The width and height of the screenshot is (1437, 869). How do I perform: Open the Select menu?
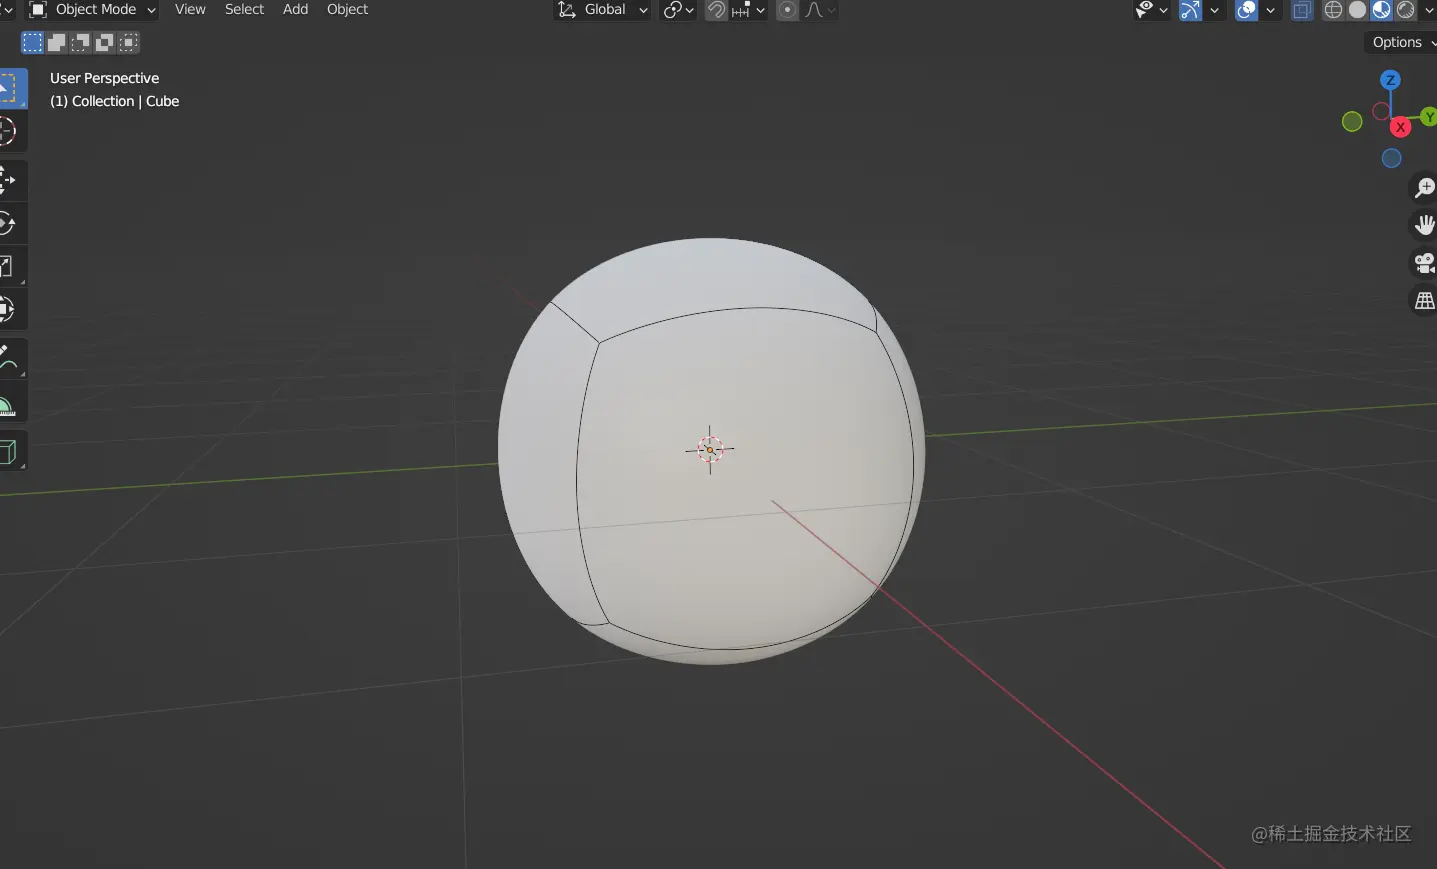(244, 9)
